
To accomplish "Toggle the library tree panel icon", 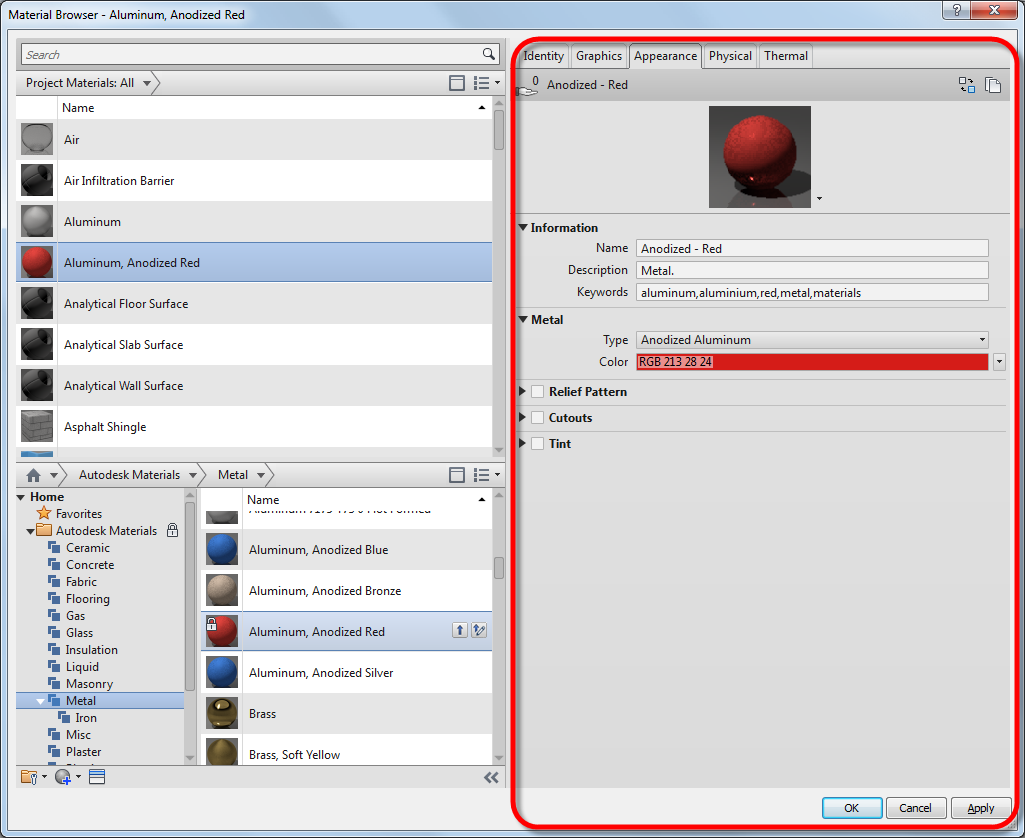I will (457, 475).
